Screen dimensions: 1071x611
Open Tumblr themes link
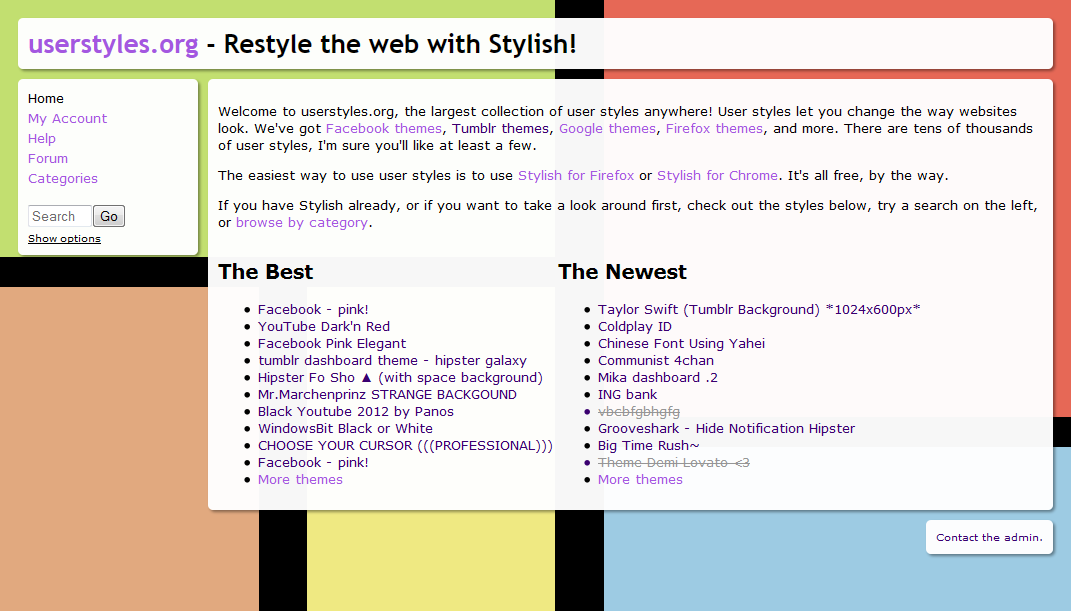(x=500, y=128)
